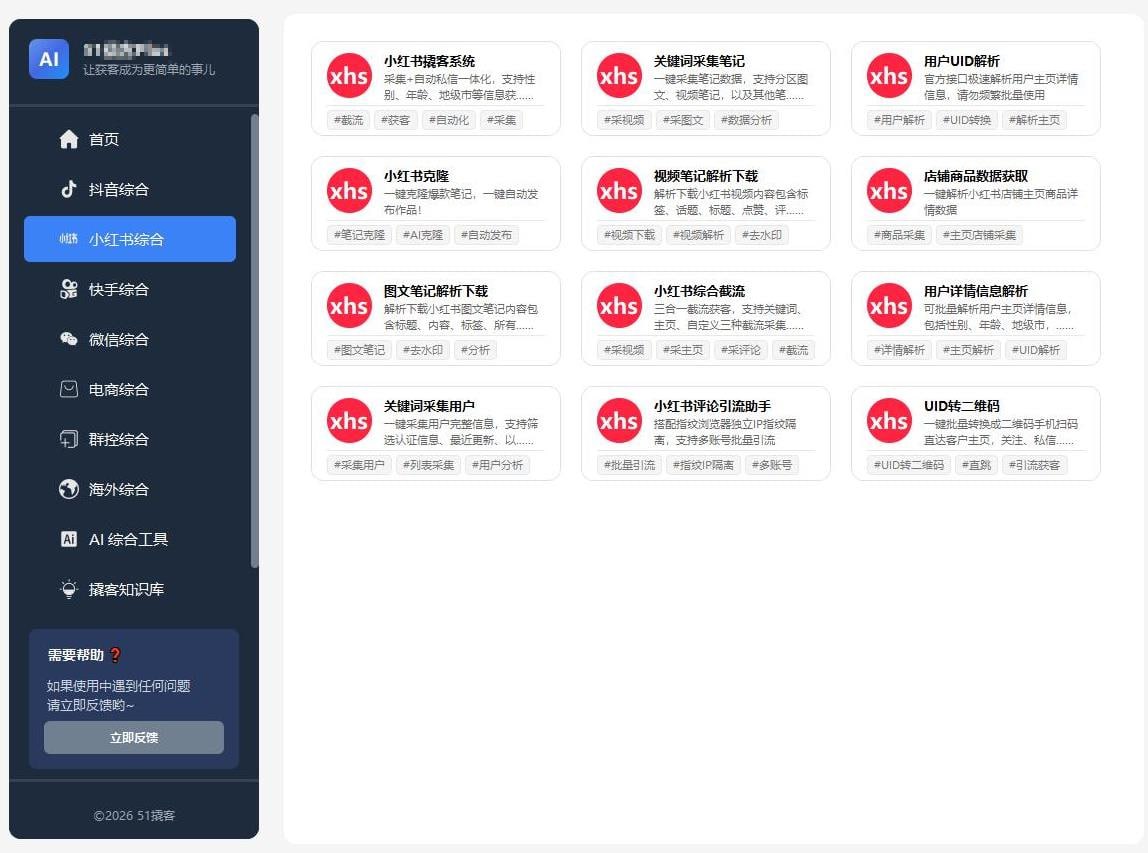Click the device icon beside 群控综合
Screen dimensions: 1148x853
click(x=69, y=439)
